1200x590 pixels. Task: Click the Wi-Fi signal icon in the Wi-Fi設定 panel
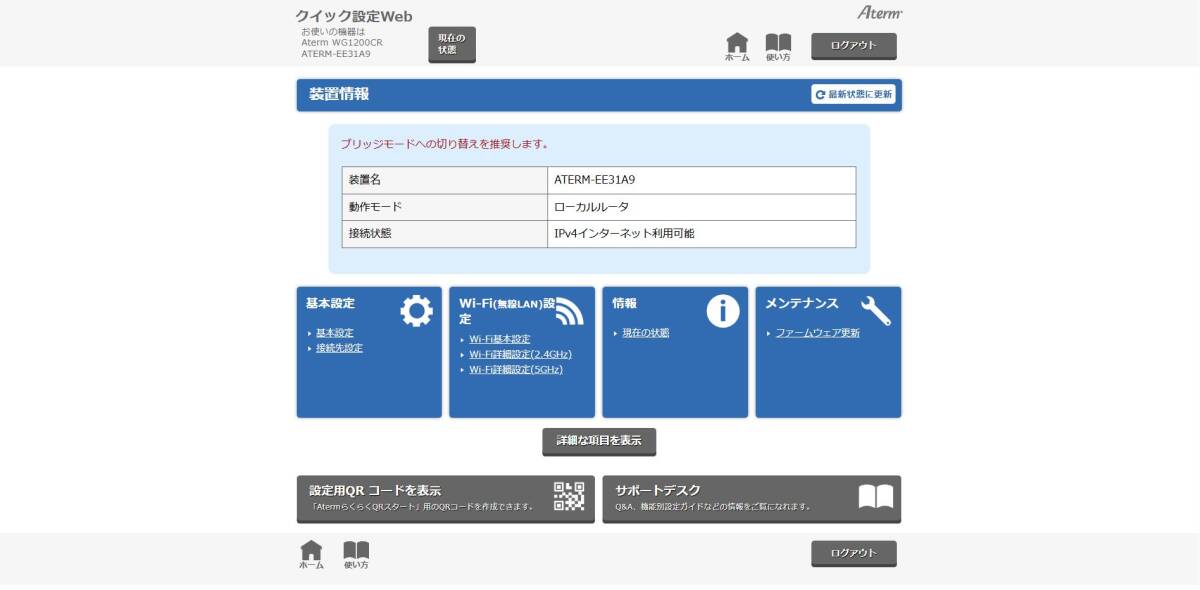pos(571,310)
